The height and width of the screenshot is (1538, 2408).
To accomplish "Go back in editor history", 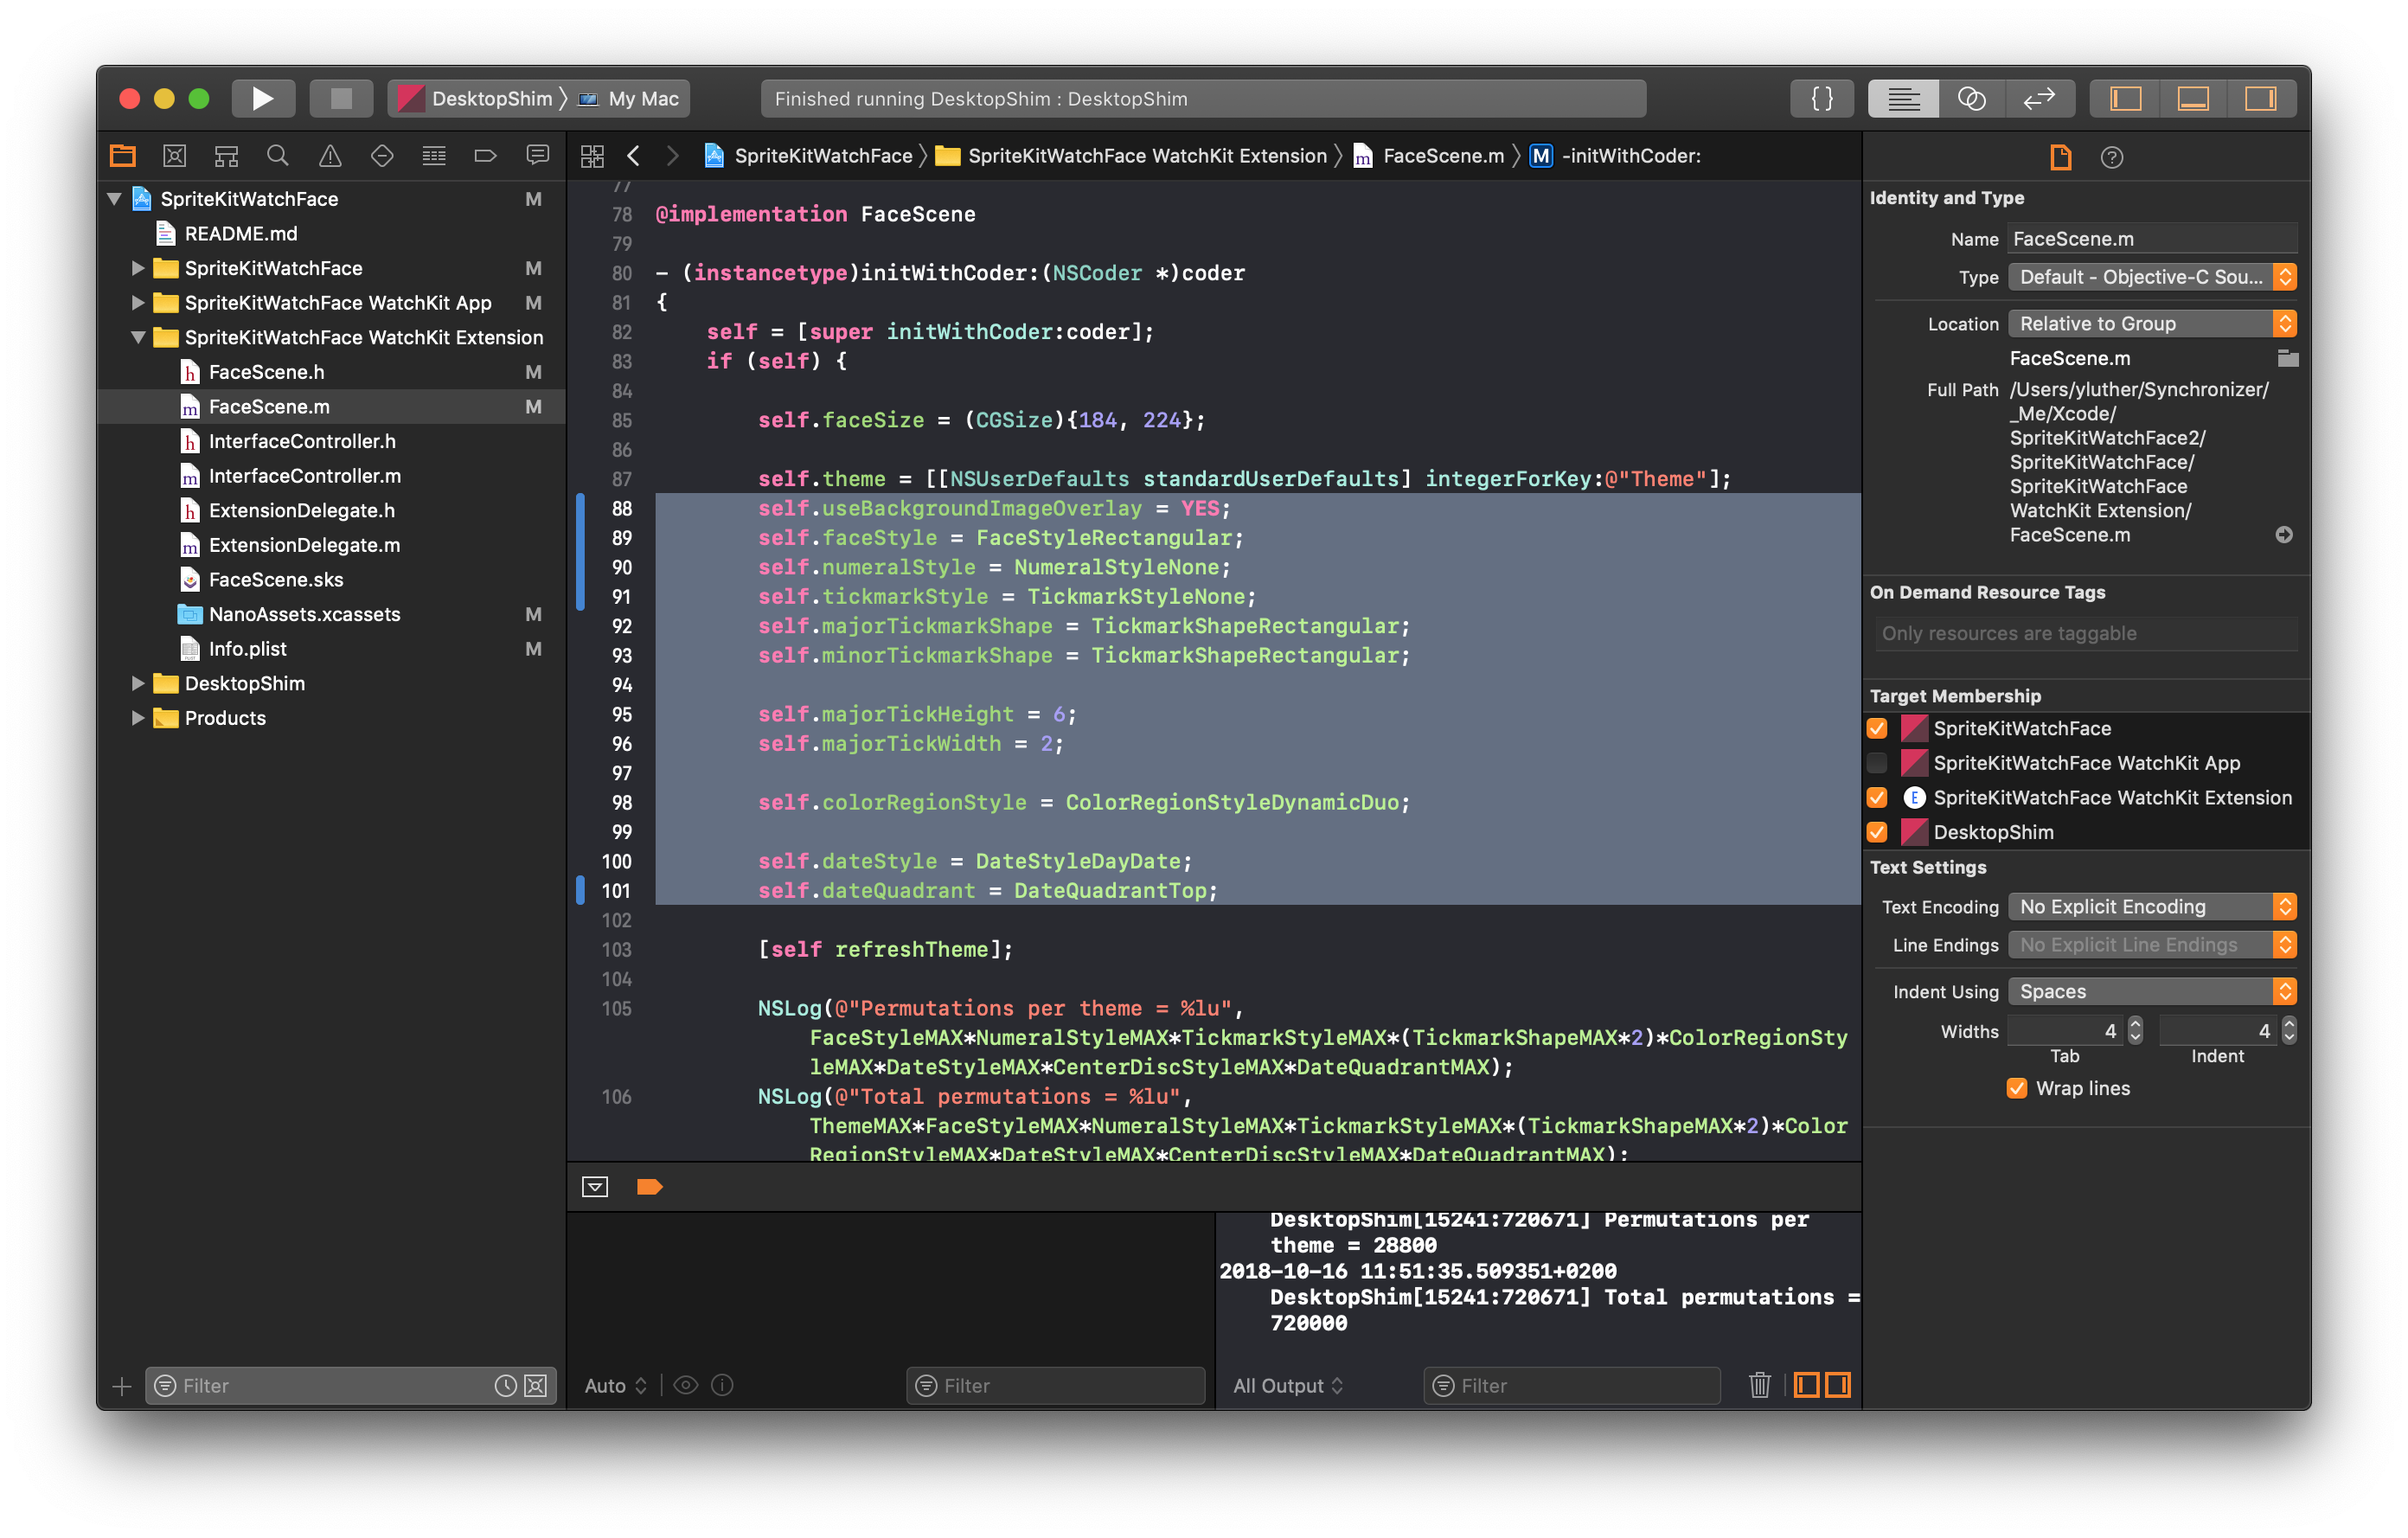I will [634, 155].
